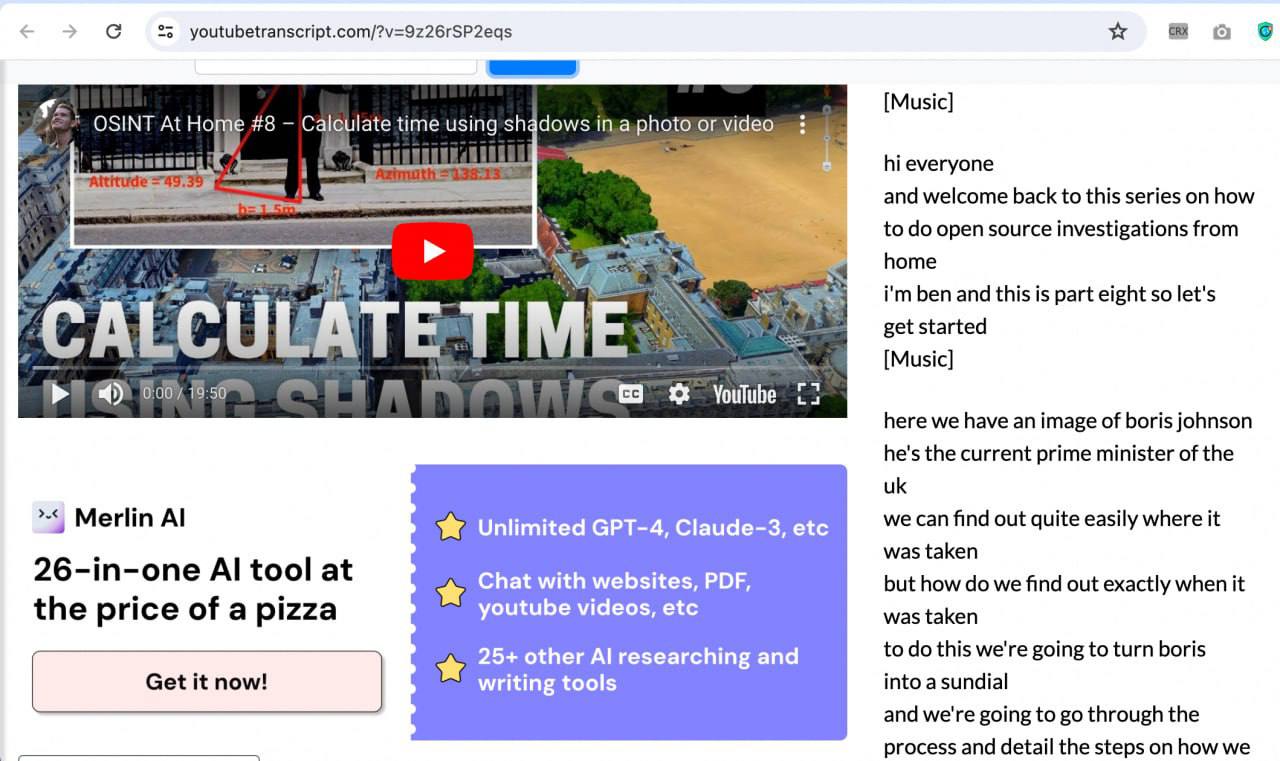Open the CRX extension icon

1178,31
